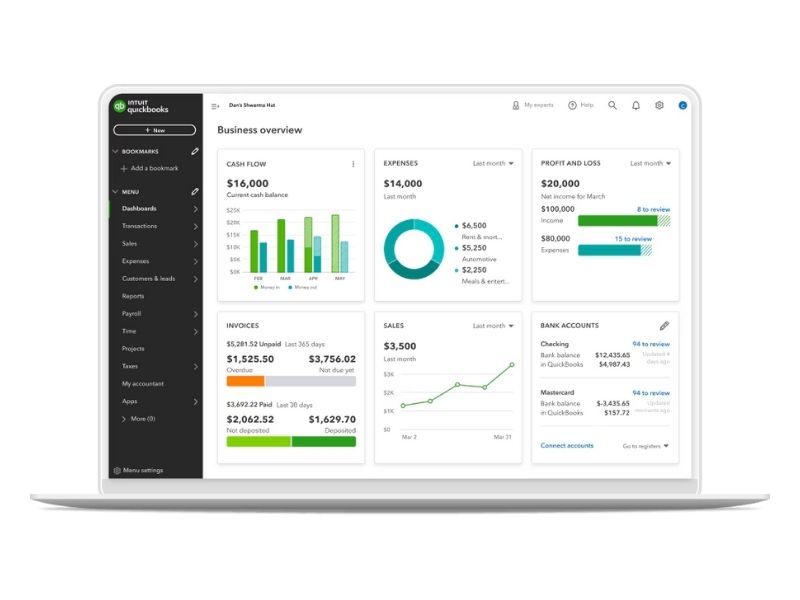Toggle the sidebar collapse menu icon
The height and width of the screenshot is (600, 800).
pos(215,106)
